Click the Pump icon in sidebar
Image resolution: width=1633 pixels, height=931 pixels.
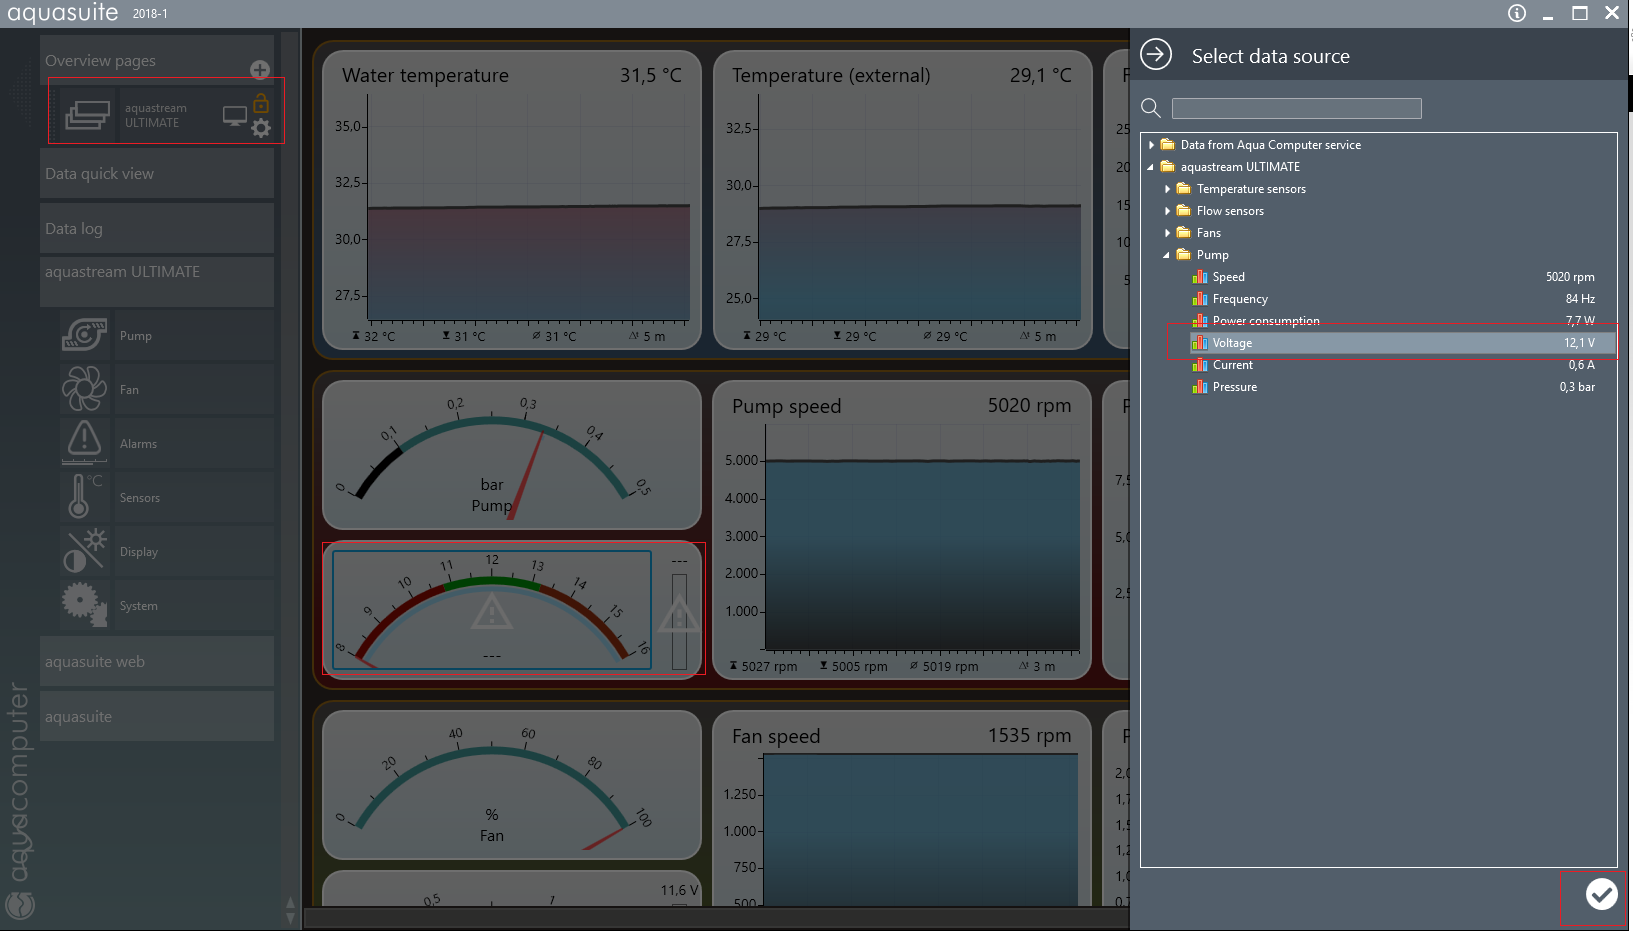(85, 335)
